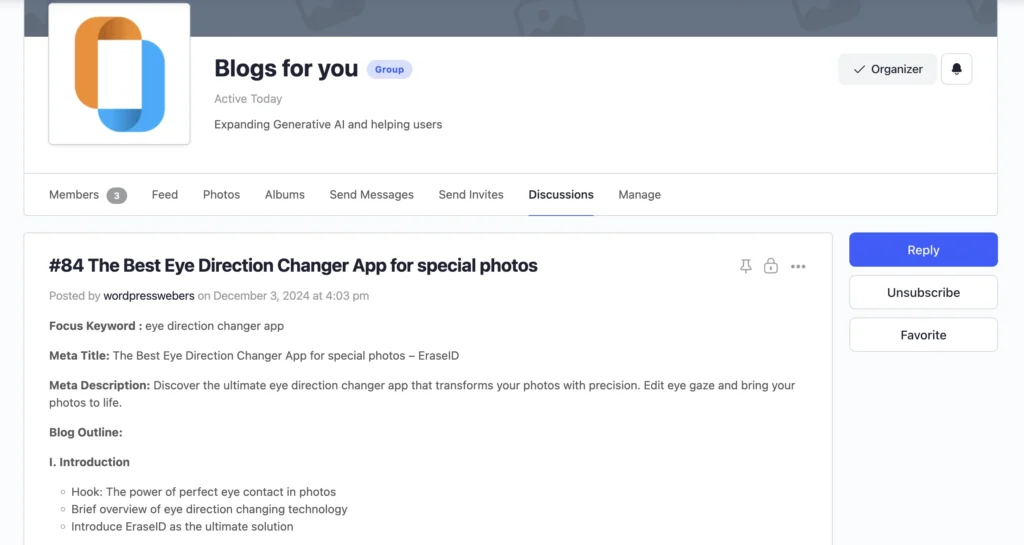Click the Blogs for you group avatar
This screenshot has height=545, width=1024.
120,74
